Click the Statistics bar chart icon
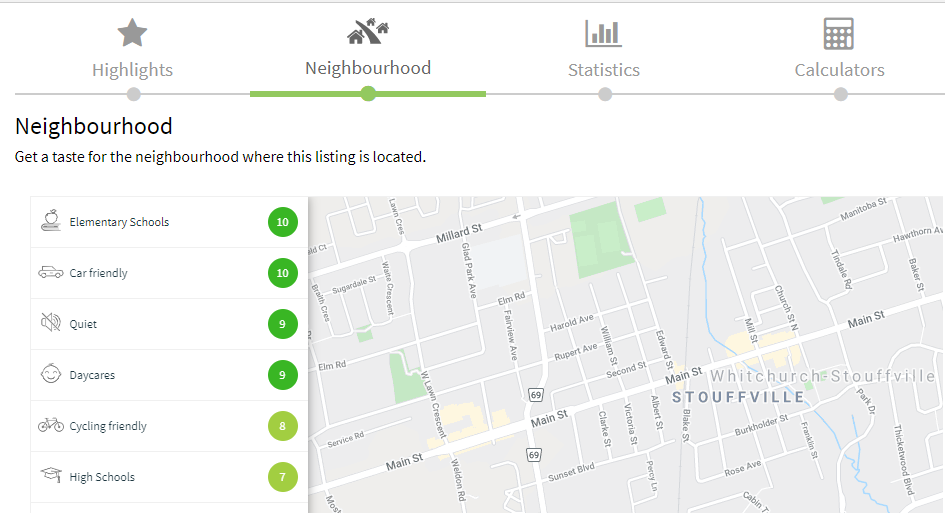Image resolution: width=945 pixels, height=513 pixels. point(603,33)
